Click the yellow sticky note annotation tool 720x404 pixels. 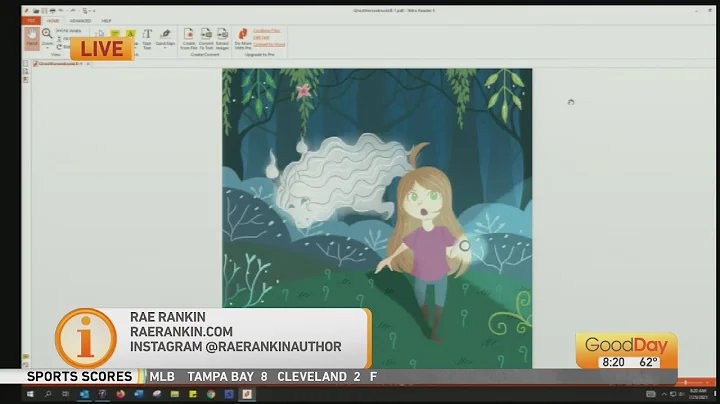pyautogui.click(x=115, y=34)
